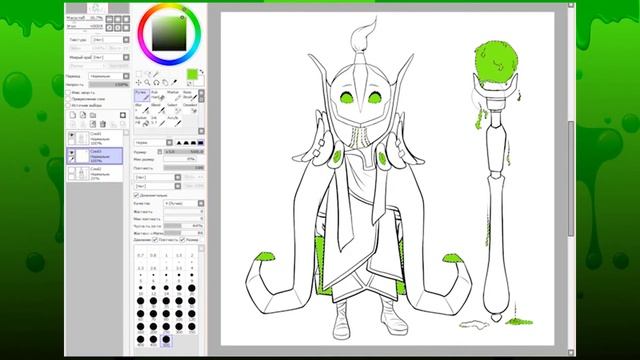
Task: Select the lasso selection tool
Action: (x=148, y=74)
